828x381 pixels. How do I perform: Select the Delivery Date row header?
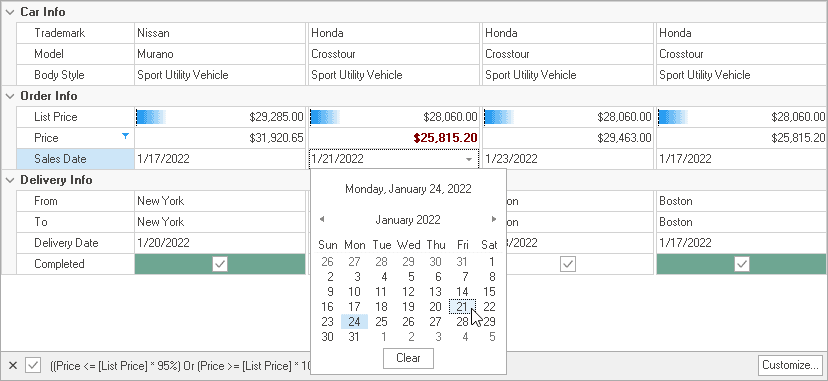click(x=76, y=243)
